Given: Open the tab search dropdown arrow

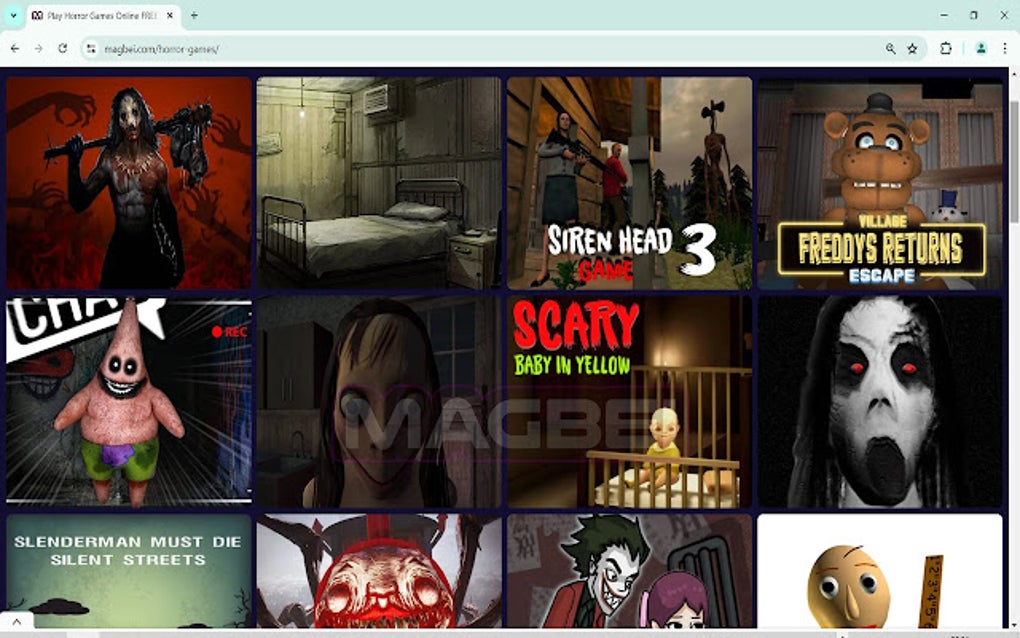Looking at the screenshot, I should click(x=13, y=15).
